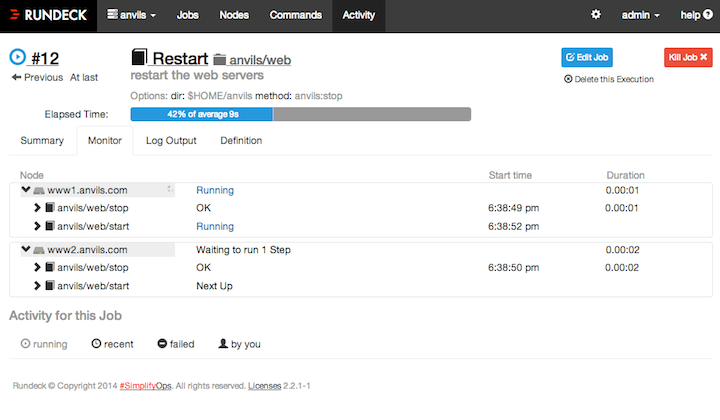Screen dimensions: 720x420
Task: Click the 6:38:52 pm start time
Action: 513,226
